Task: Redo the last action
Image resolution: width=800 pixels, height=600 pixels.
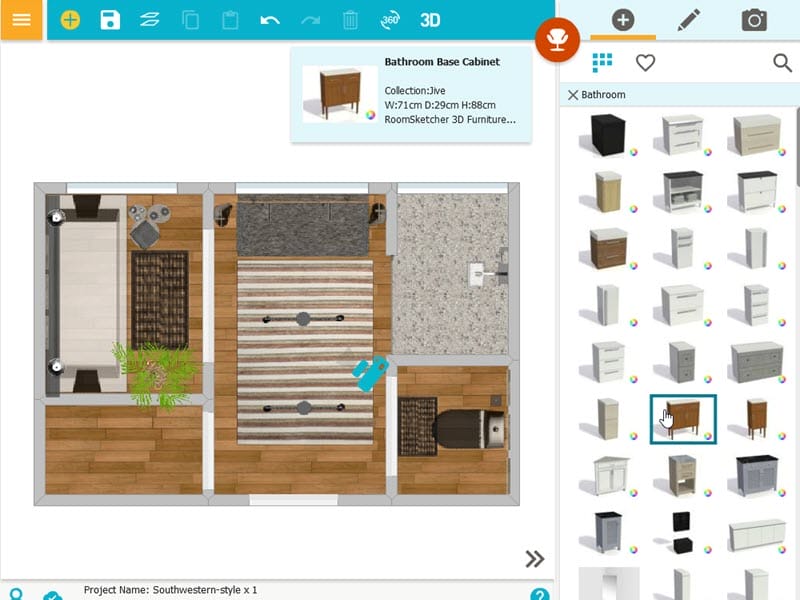Action: tap(310, 19)
